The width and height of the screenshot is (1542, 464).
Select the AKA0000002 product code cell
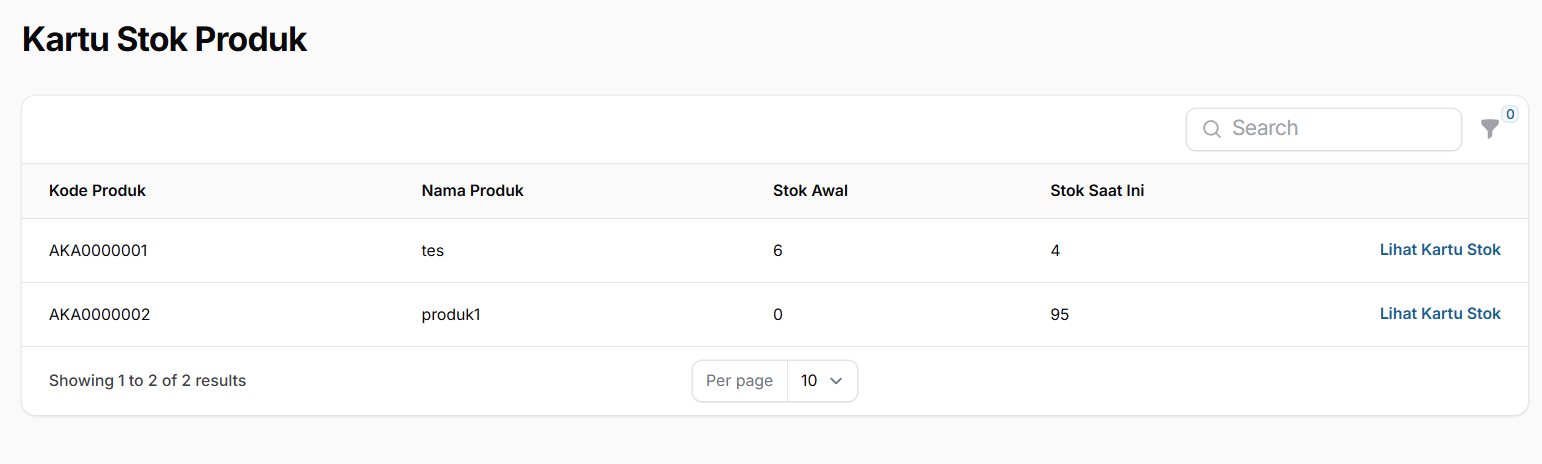[x=99, y=315]
